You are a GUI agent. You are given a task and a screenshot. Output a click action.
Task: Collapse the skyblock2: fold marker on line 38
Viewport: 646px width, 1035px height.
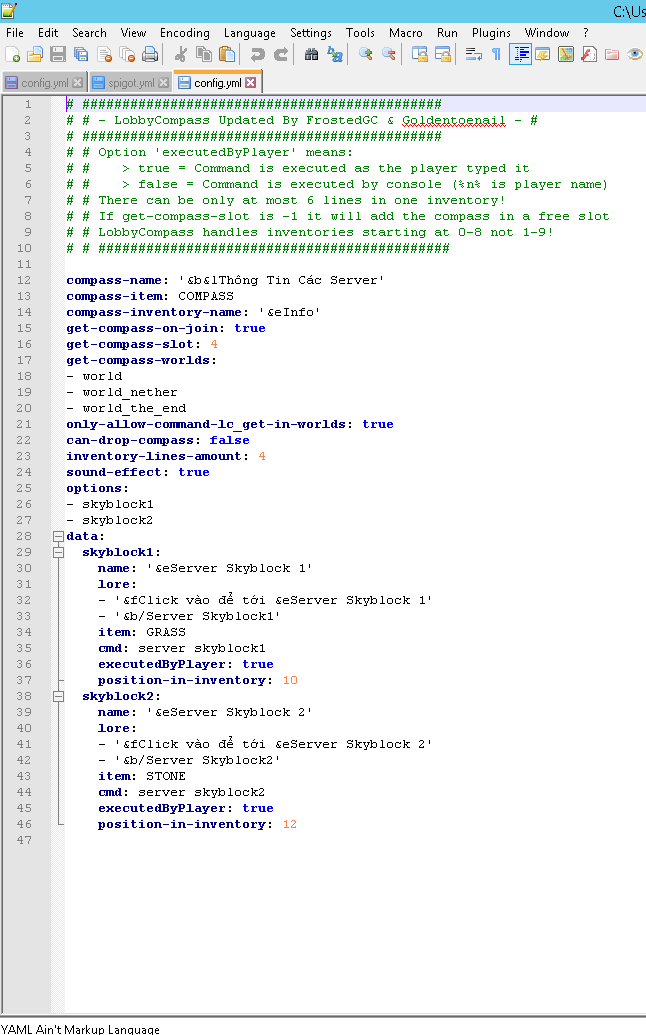click(58, 696)
